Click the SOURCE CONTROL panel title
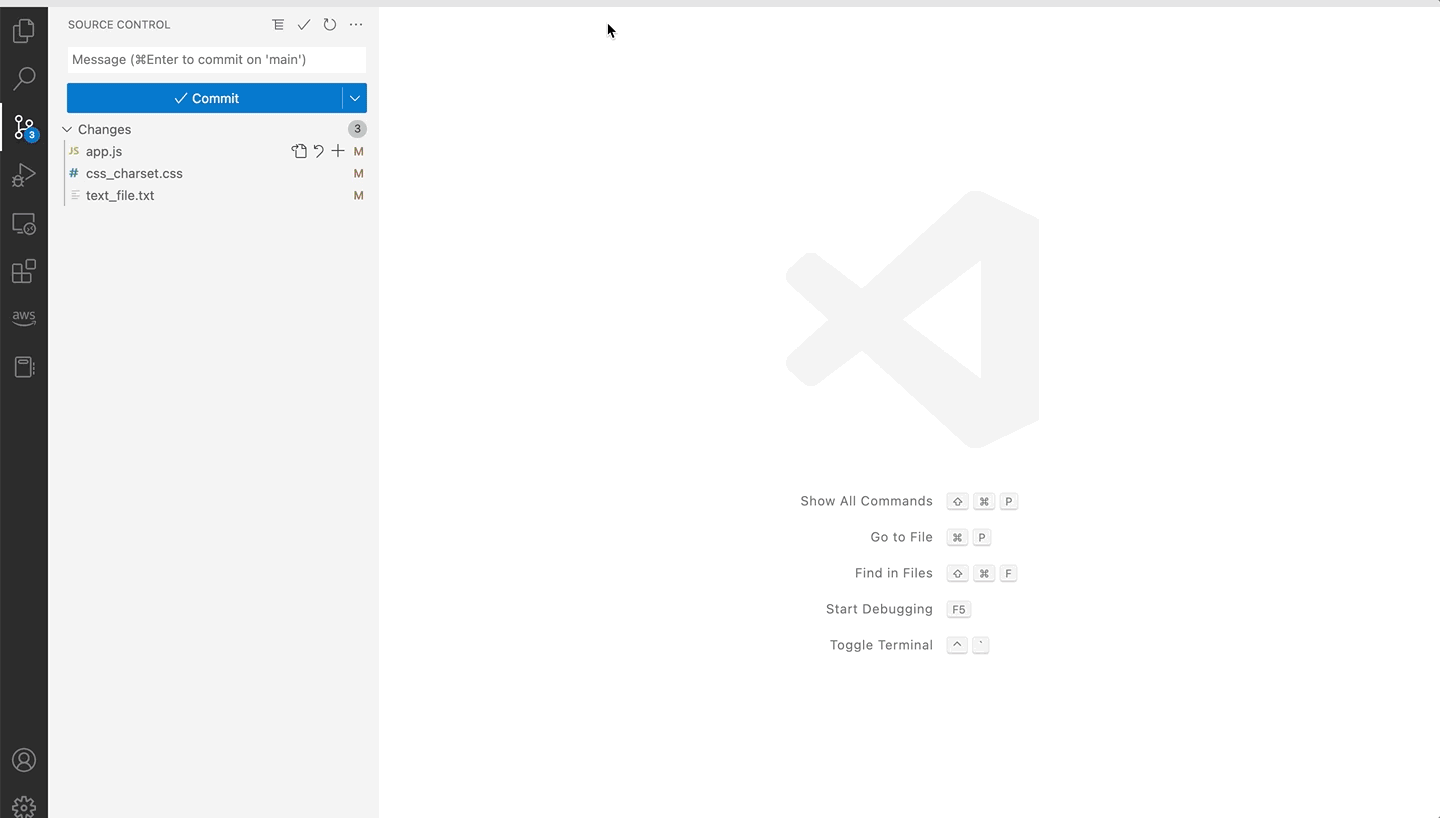The width and height of the screenshot is (1440, 818). (x=119, y=24)
